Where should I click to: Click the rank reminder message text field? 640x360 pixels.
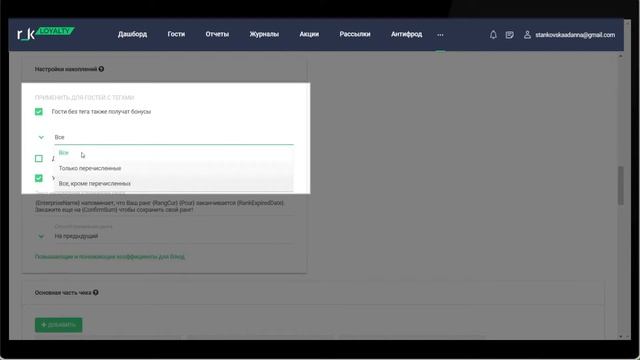pos(165,206)
